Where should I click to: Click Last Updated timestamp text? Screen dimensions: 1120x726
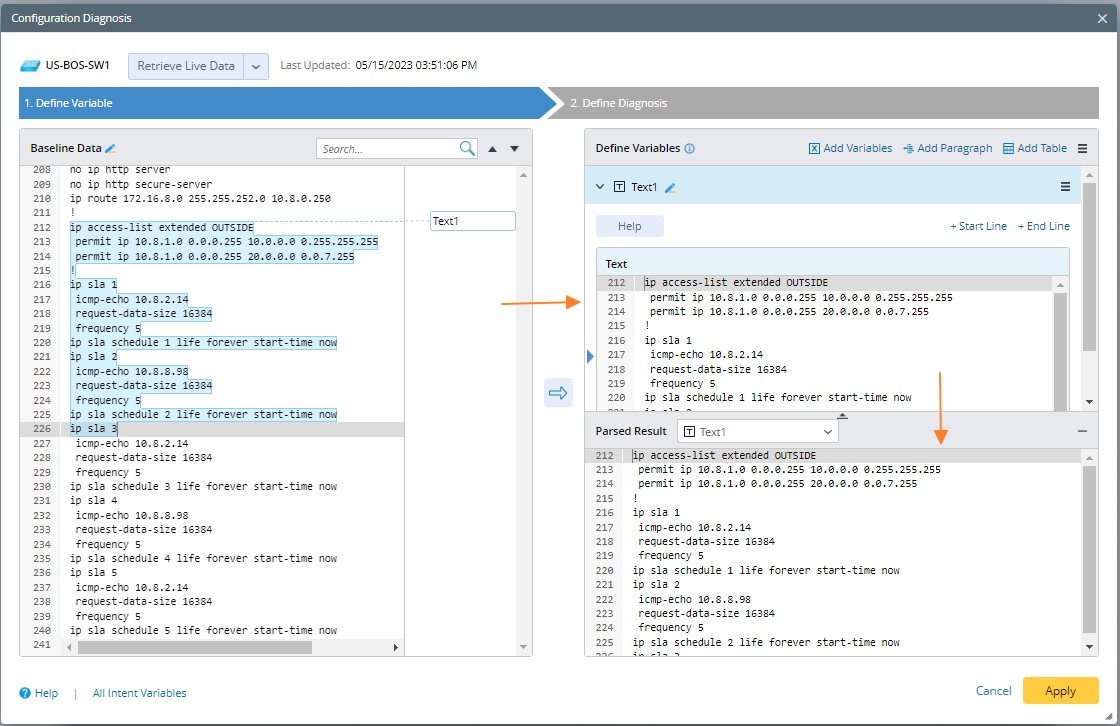click(x=416, y=65)
